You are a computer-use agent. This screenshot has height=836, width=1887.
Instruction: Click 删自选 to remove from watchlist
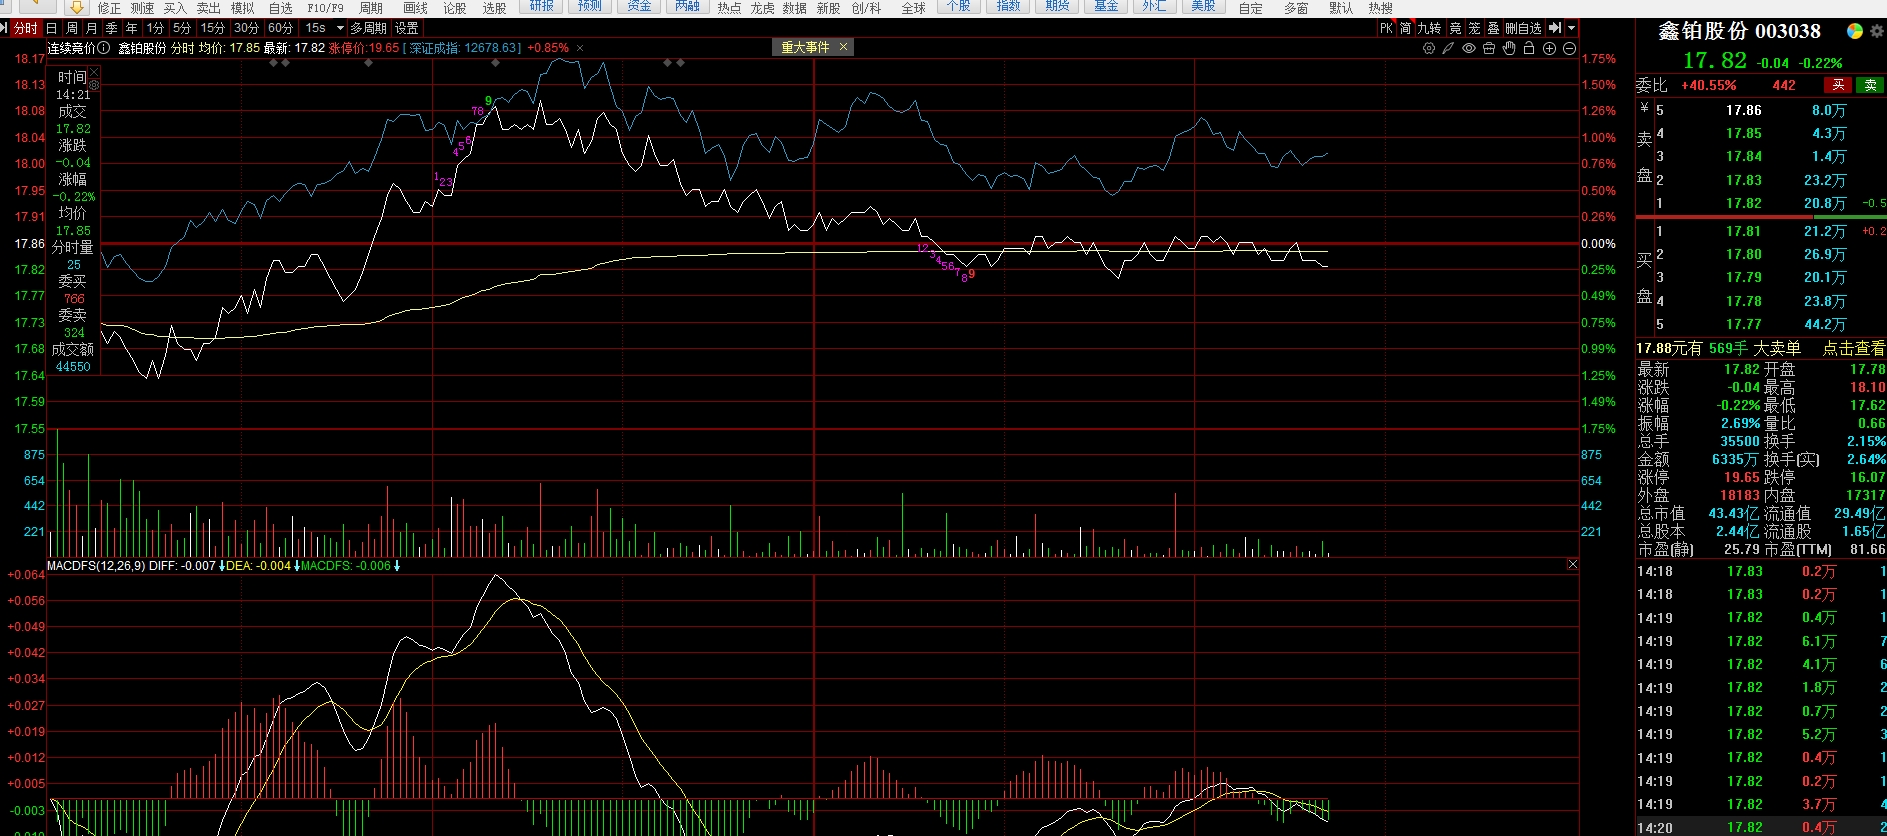click(1524, 28)
